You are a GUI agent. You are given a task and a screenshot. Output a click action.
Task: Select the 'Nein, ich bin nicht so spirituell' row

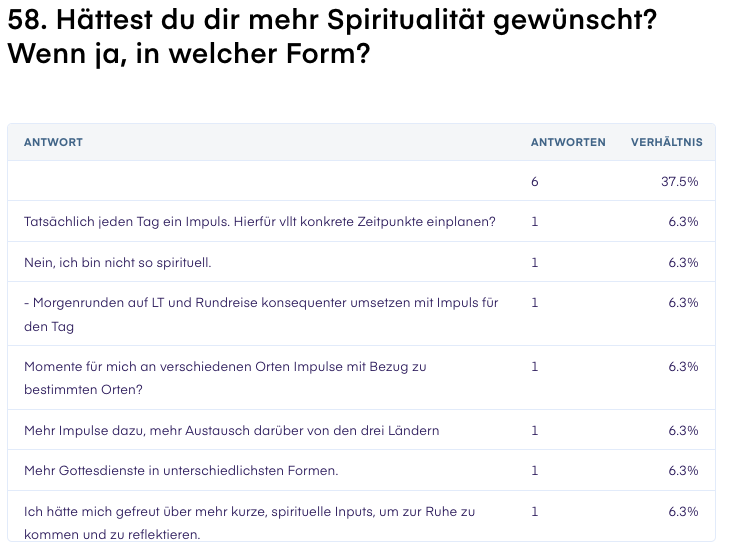pyautogui.click(x=361, y=262)
